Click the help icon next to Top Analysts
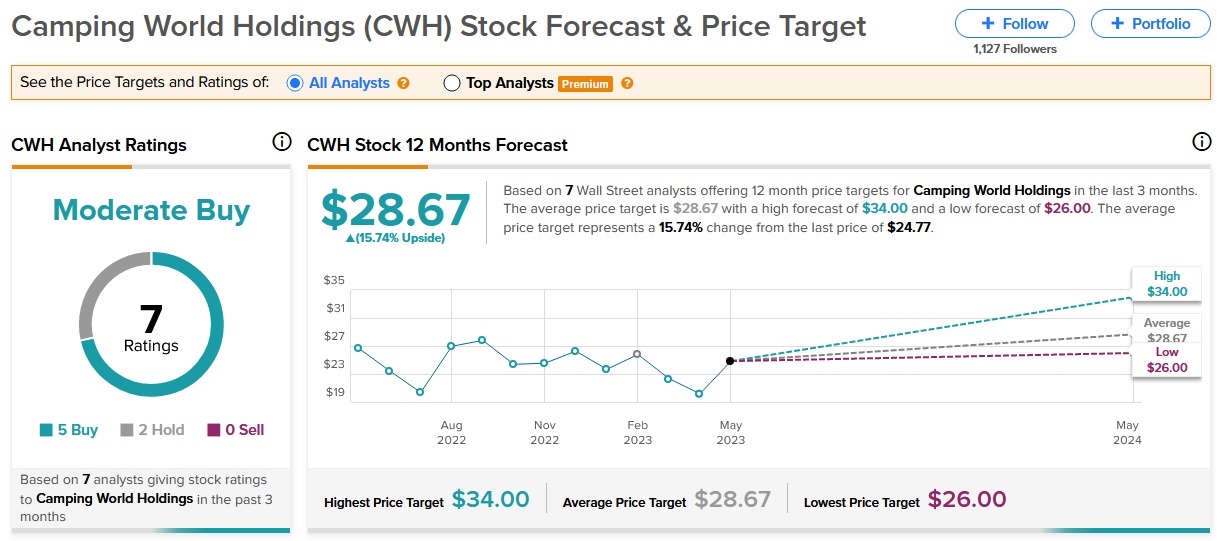This screenshot has height=541, width=1223. [627, 84]
